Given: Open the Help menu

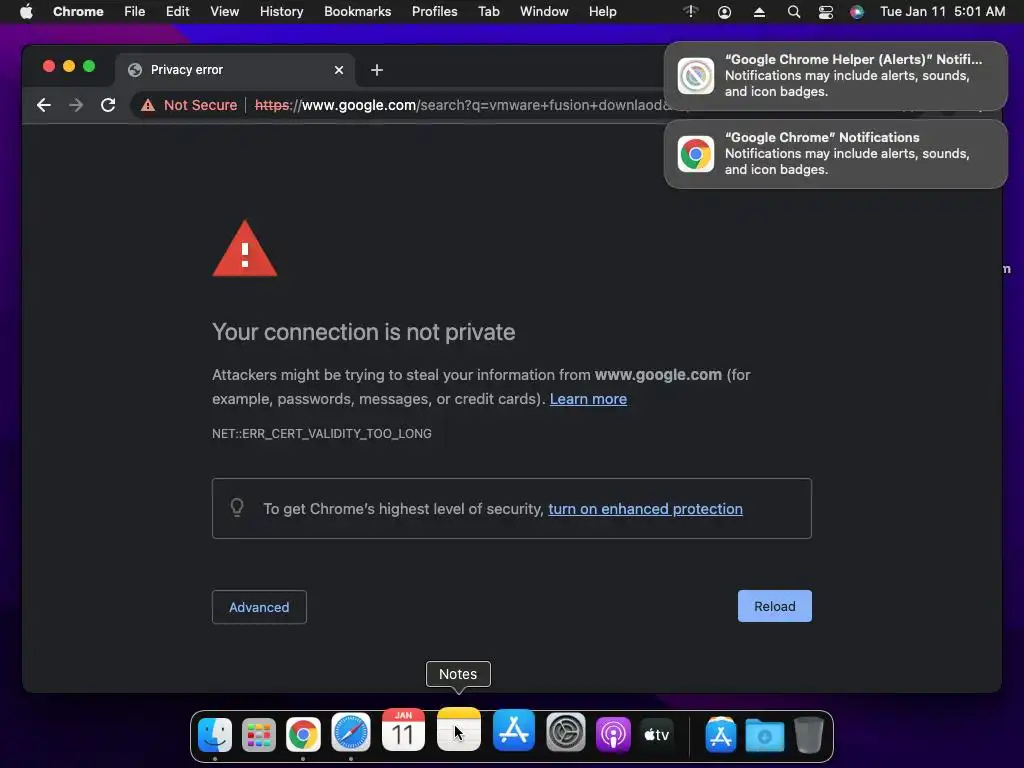Looking at the screenshot, I should [603, 12].
